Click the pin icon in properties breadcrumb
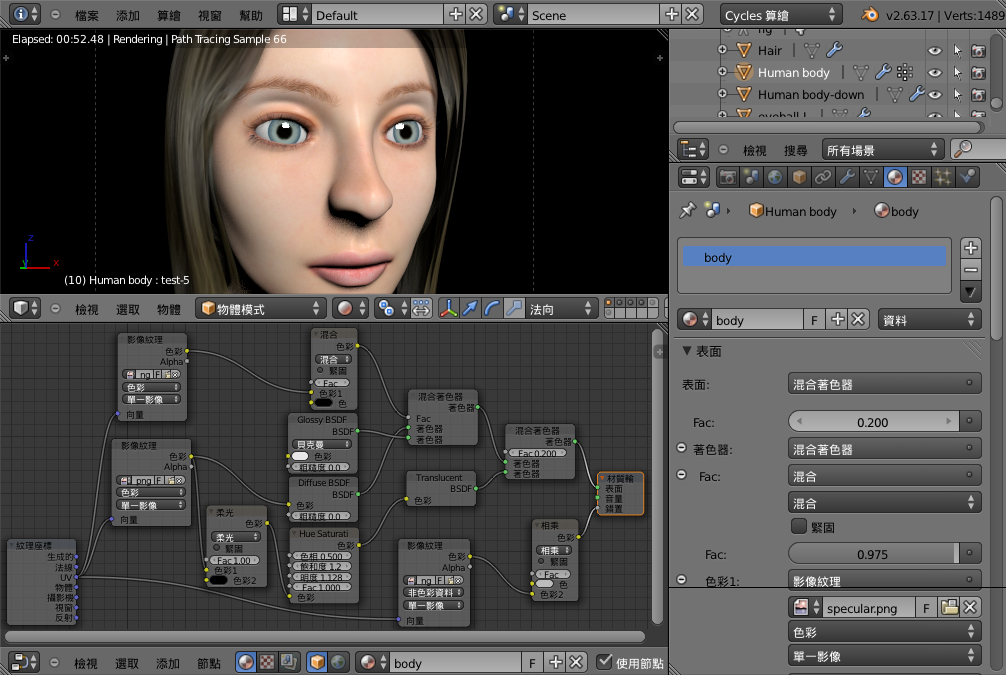1006x675 pixels. pos(688,210)
